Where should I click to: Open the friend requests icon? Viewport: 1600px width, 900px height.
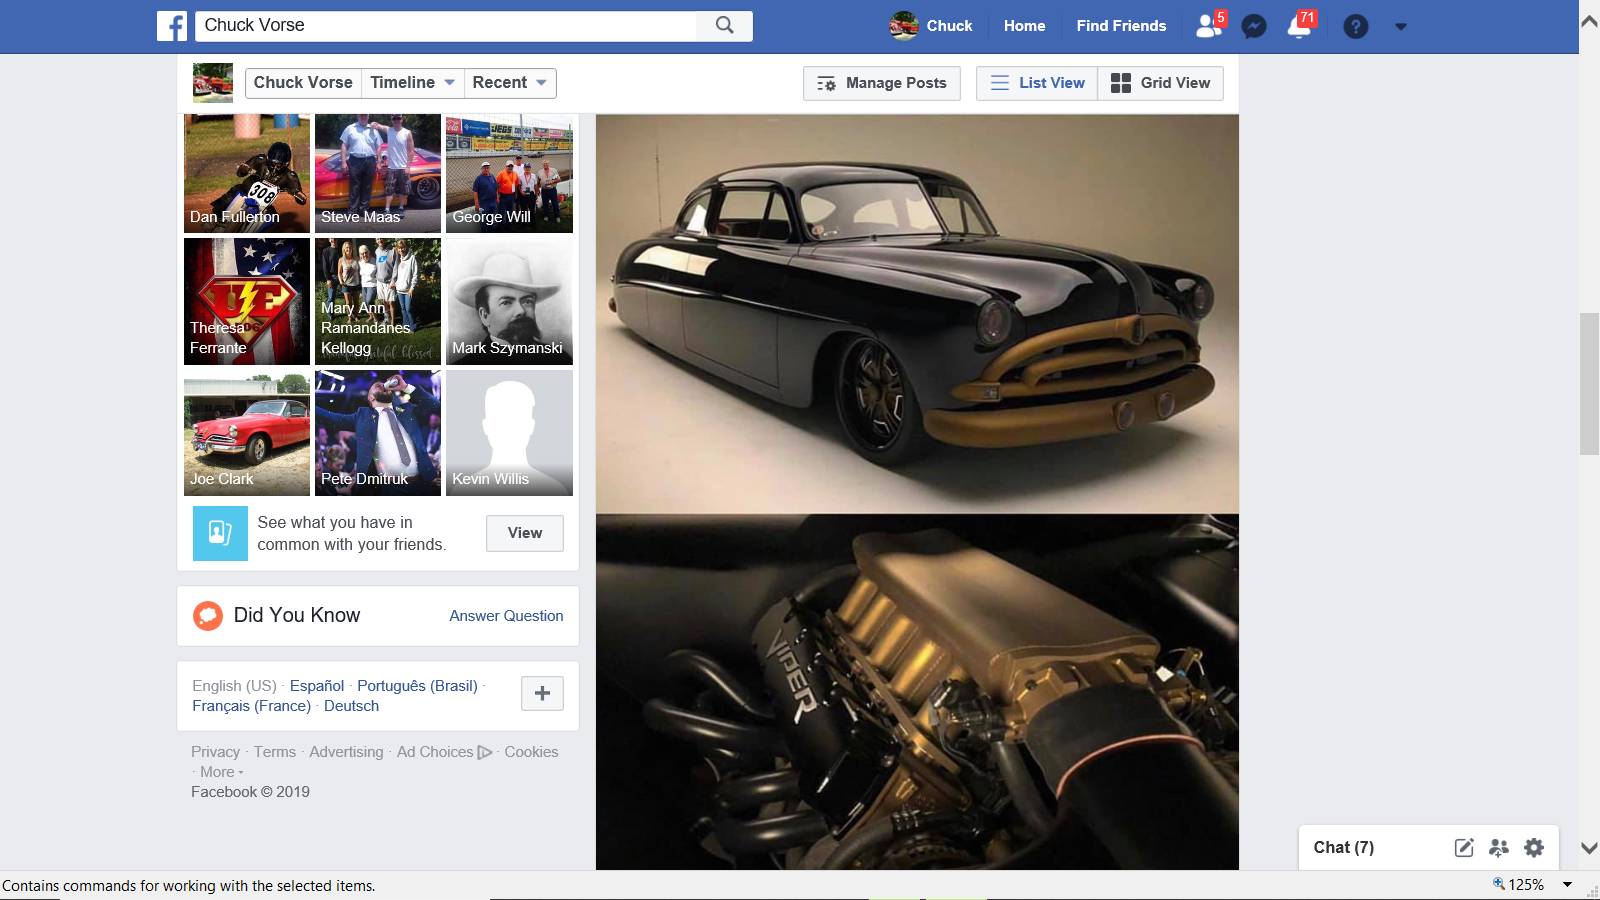coord(1209,26)
